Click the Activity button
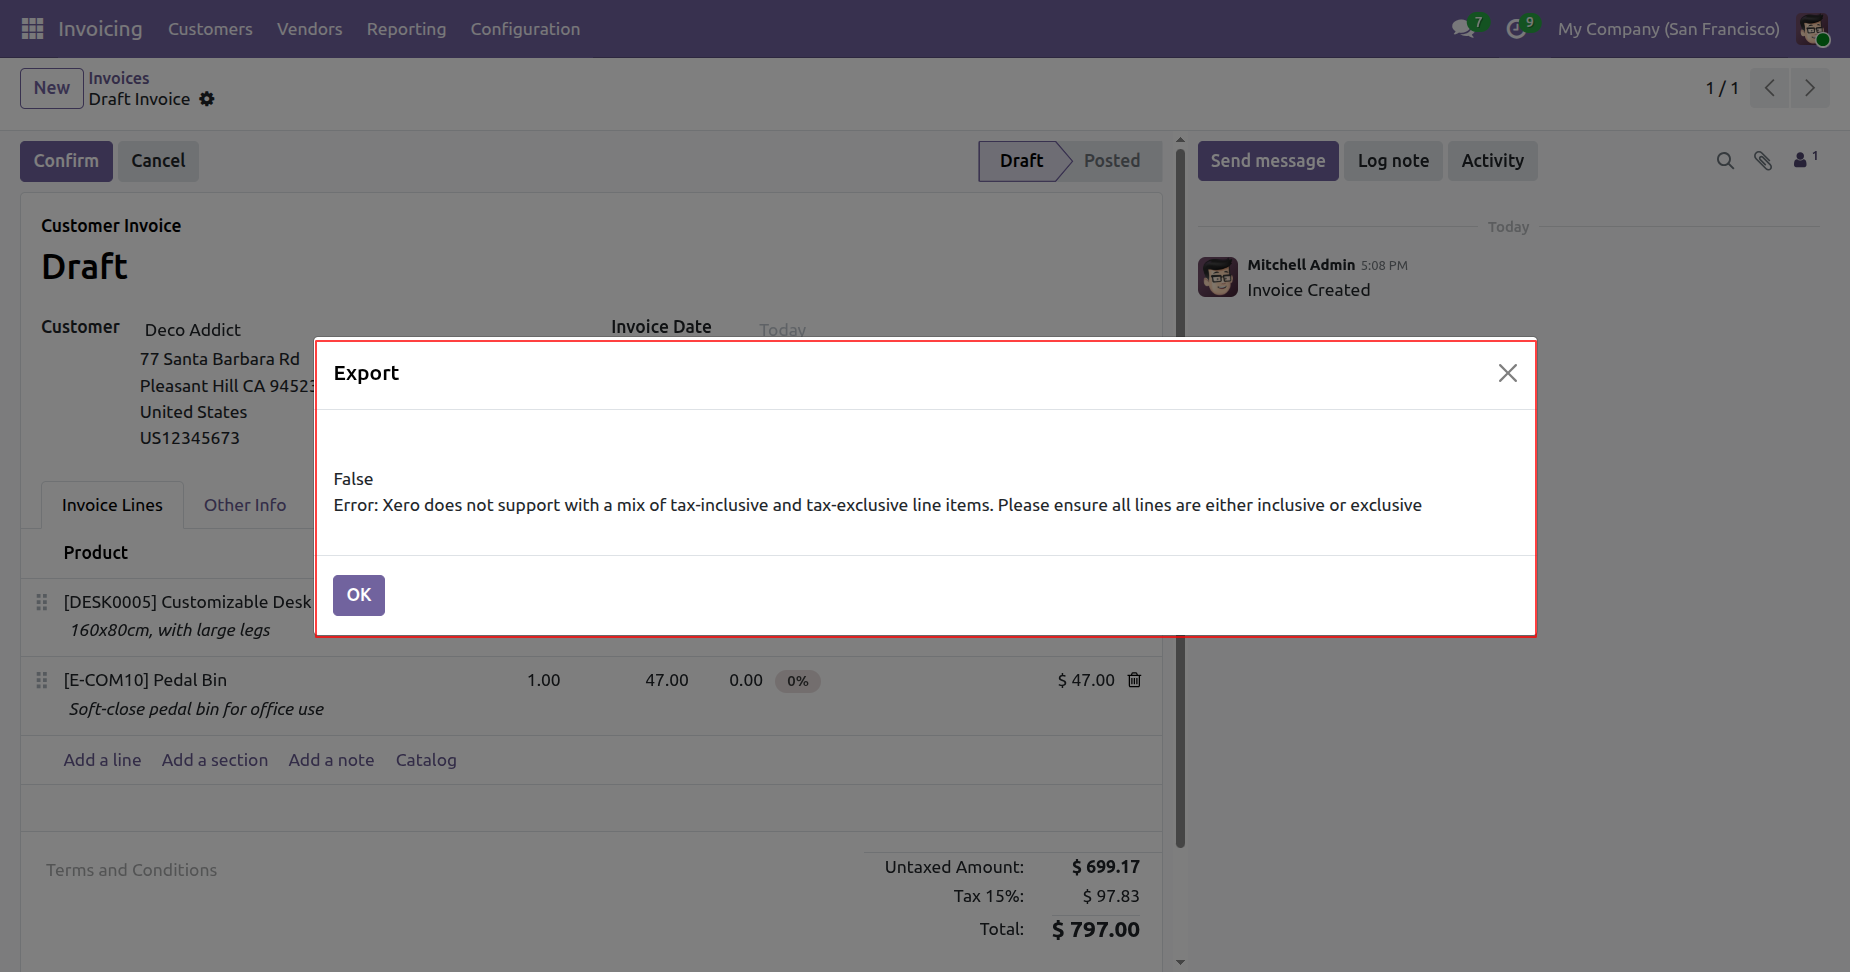1850x972 pixels. (1493, 161)
